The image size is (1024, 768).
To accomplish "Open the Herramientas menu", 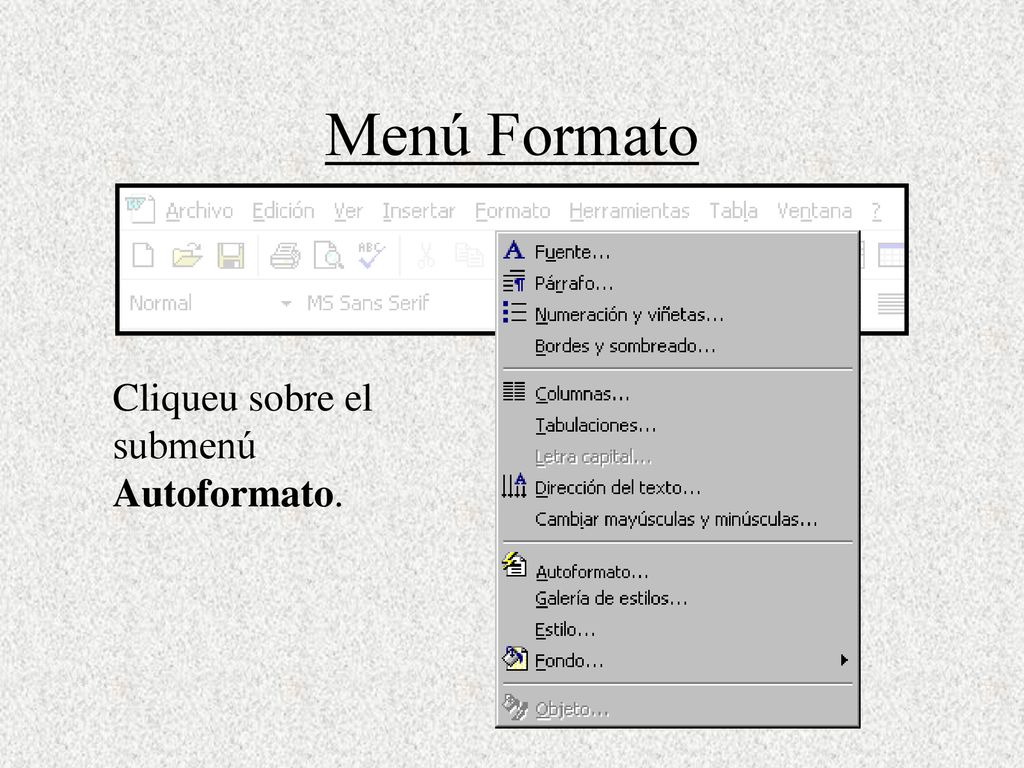I will (x=629, y=211).
